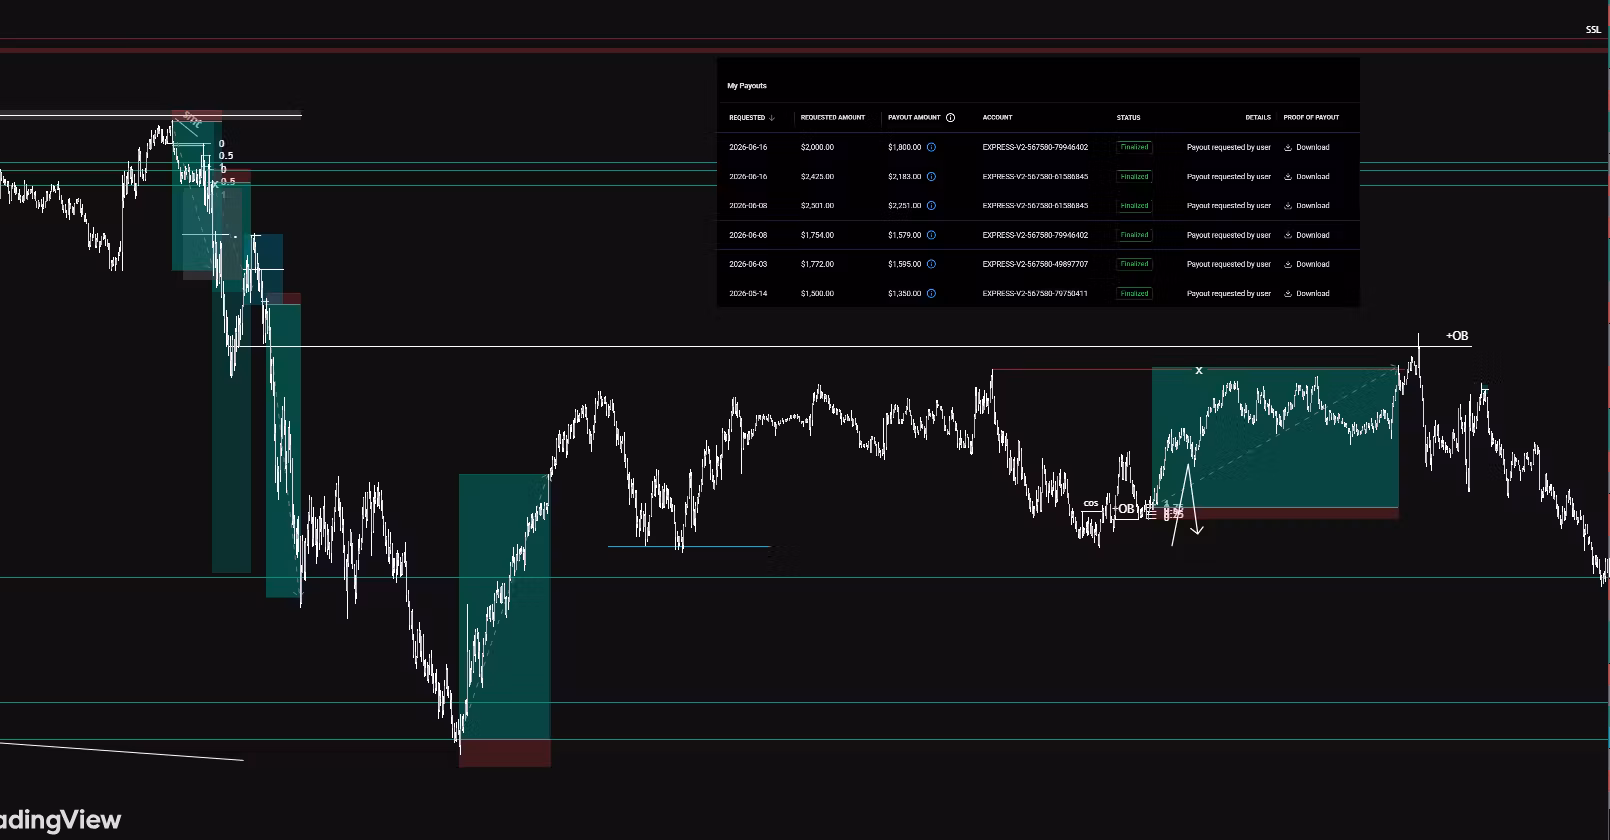Click the Status column header
The width and height of the screenshot is (1610, 840).
[1128, 118]
